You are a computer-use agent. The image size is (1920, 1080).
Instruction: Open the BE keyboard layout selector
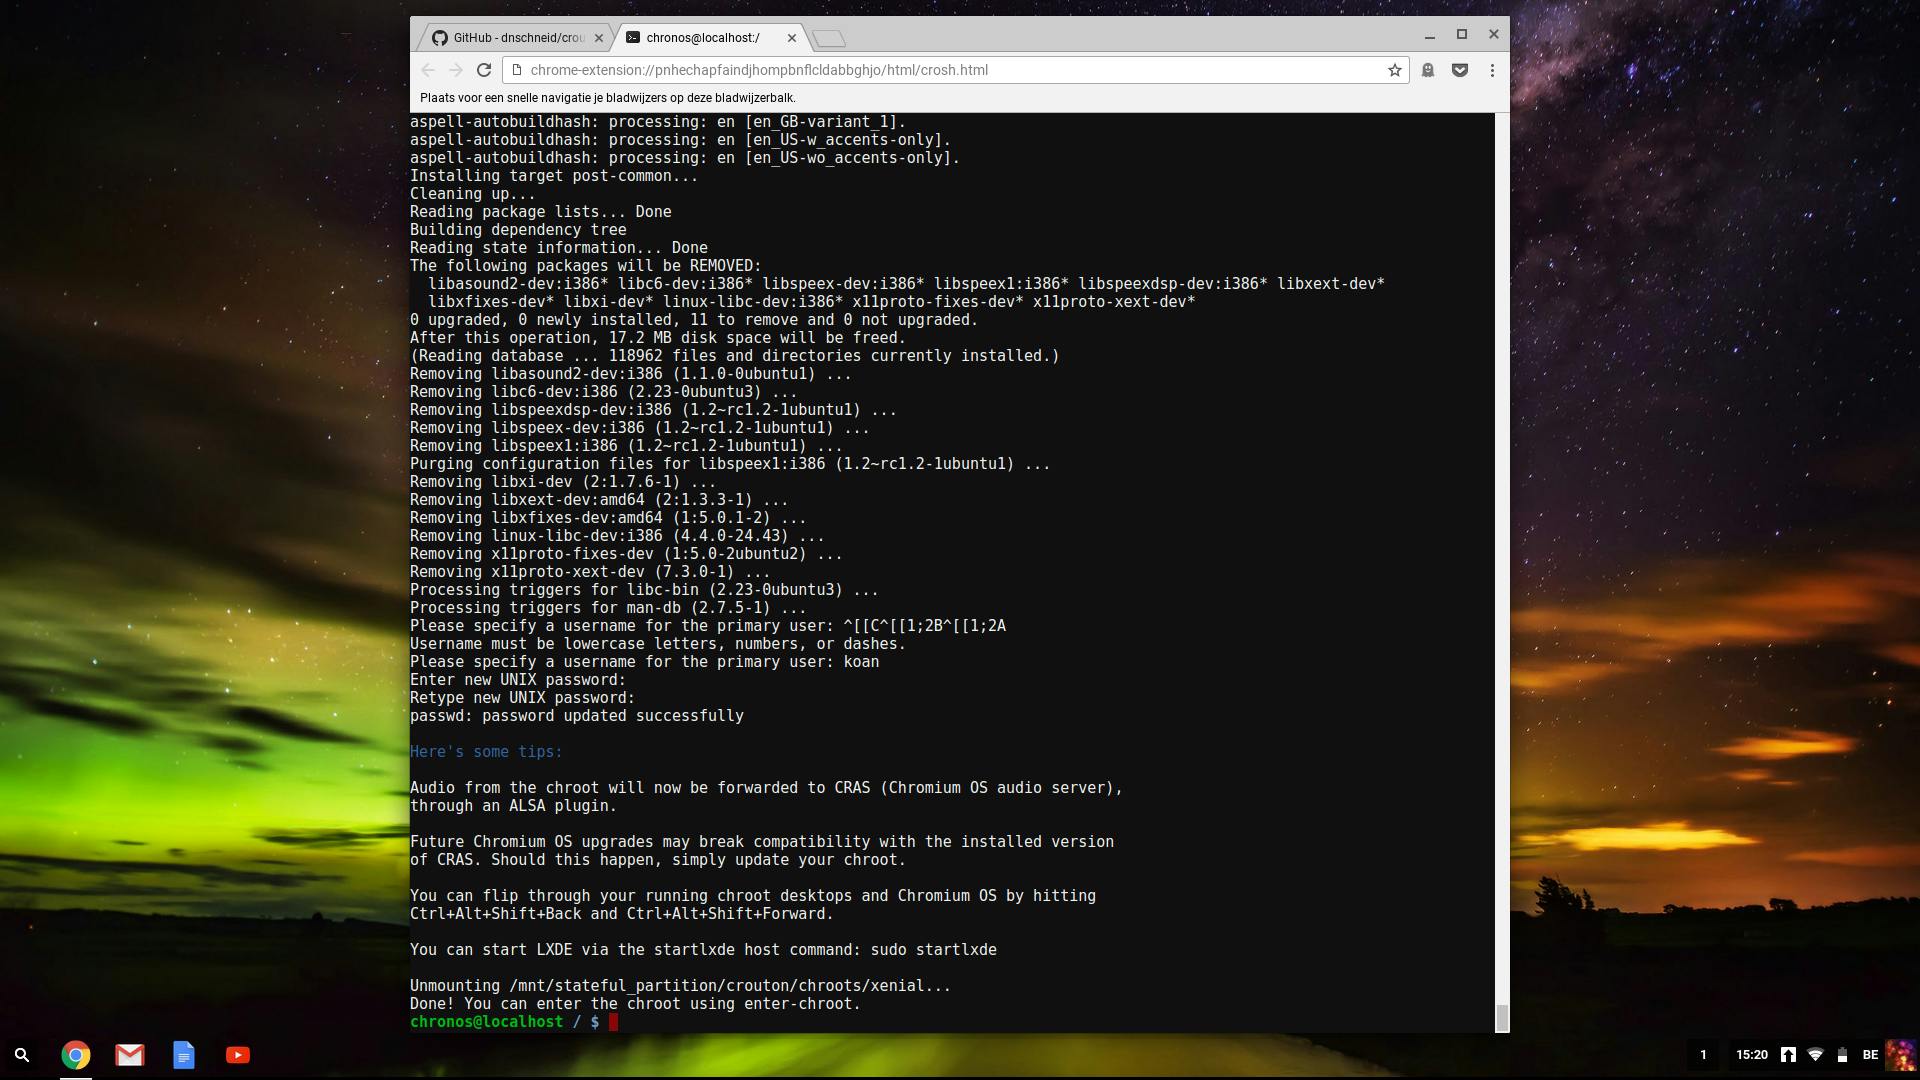click(x=1870, y=1055)
